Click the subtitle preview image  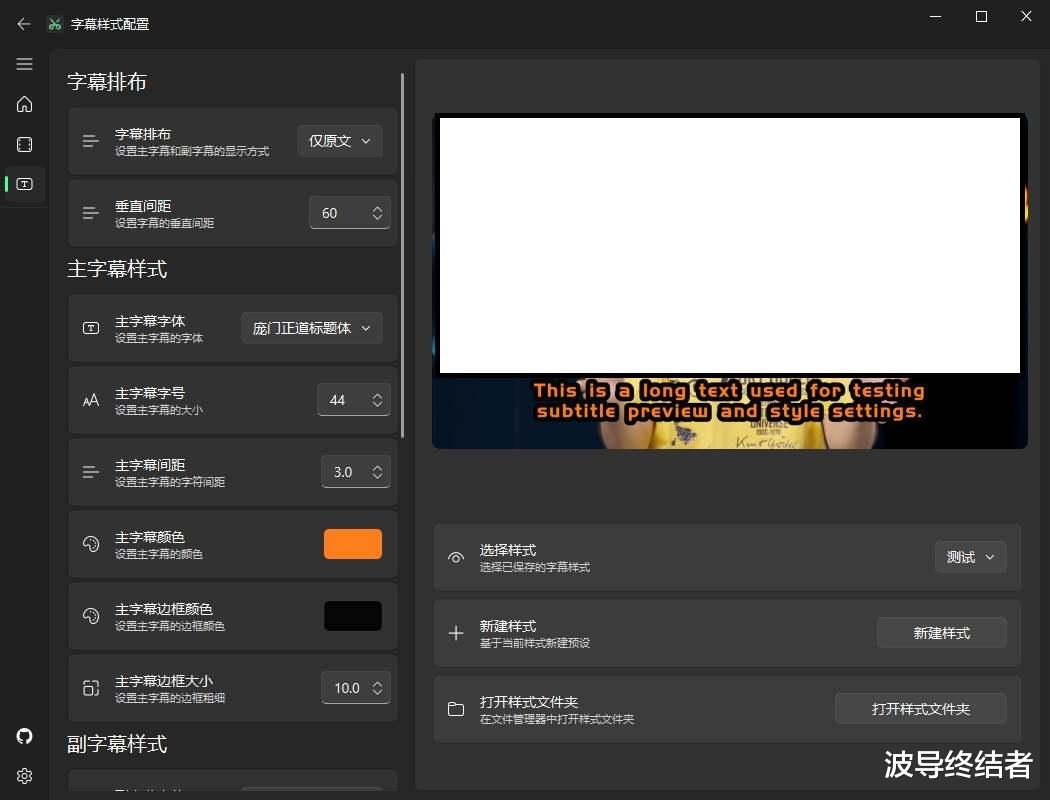[730, 281]
